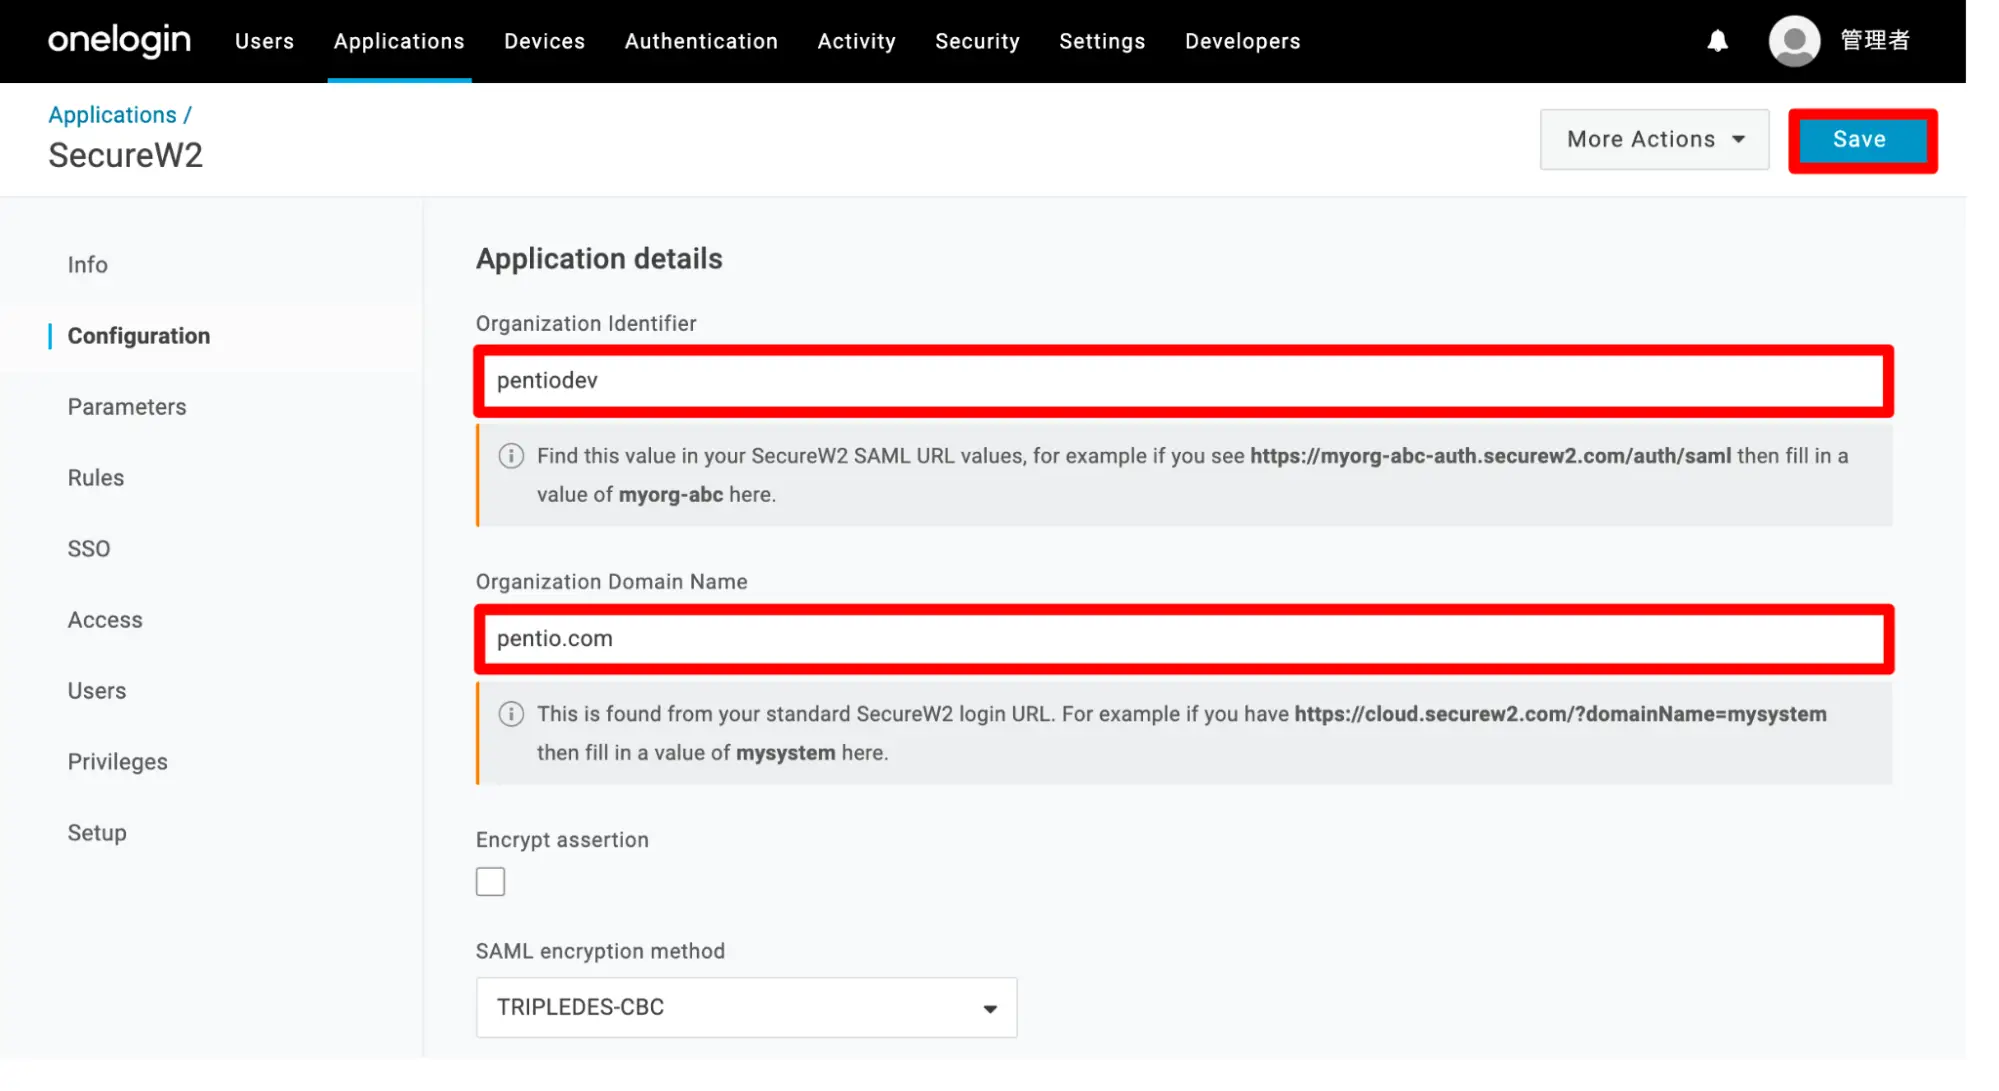This screenshot has height=1091, width=1999.
Task: Open the Developers menu
Action: (x=1242, y=41)
